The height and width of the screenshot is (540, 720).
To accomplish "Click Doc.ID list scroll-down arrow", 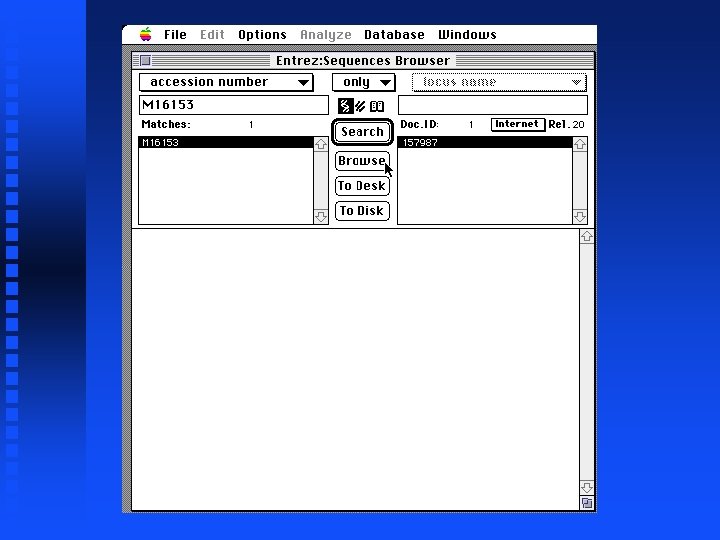I will point(579,216).
